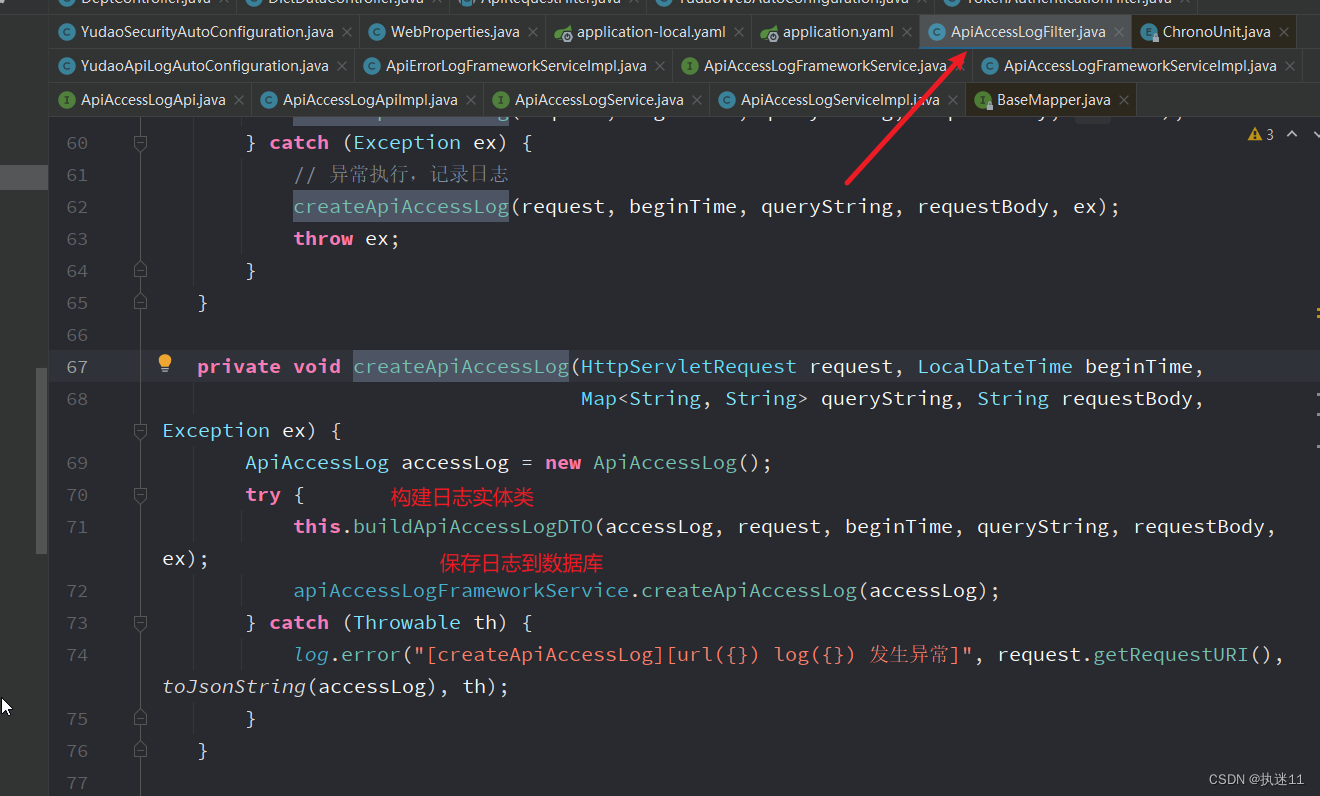Click the interface icon on the ApiAccessLogFrameworkService.java tab
Image resolution: width=1320 pixels, height=796 pixels.
click(x=690, y=66)
